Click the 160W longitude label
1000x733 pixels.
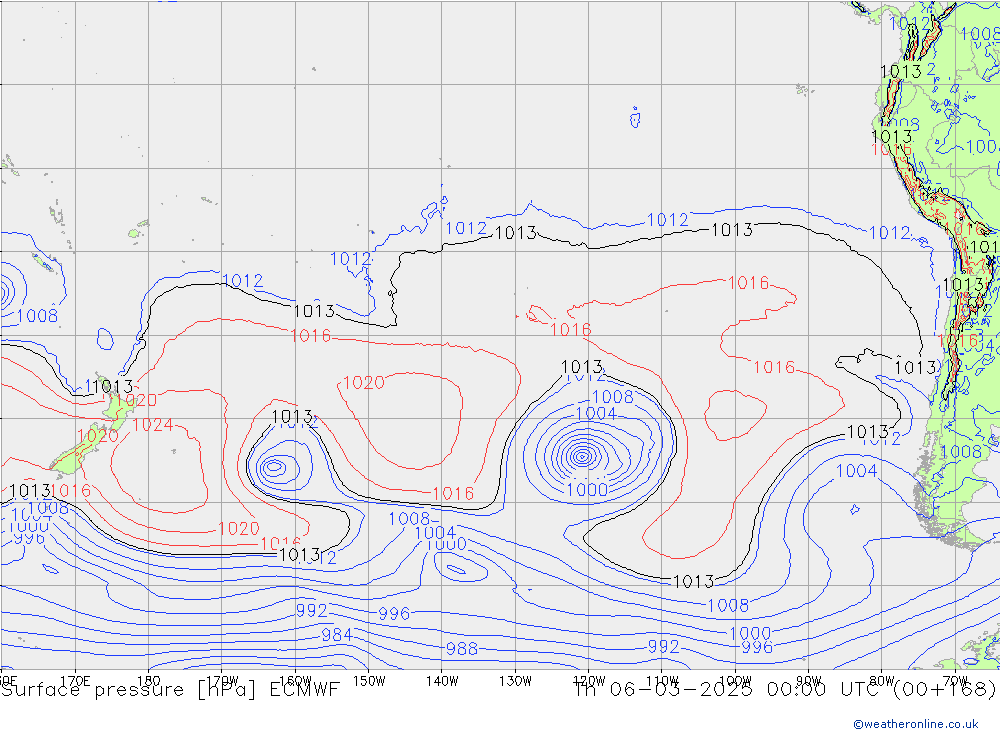pyautogui.click(x=295, y=681)
